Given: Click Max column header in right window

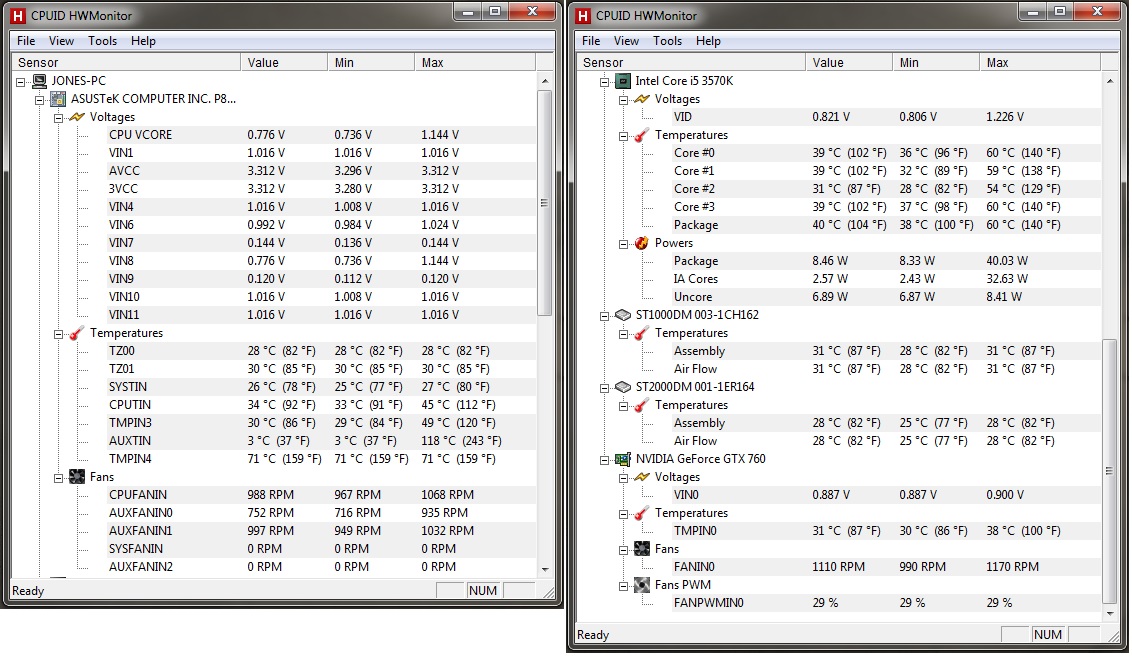Looking at the screenshot, I should (x=1040, y=63).
